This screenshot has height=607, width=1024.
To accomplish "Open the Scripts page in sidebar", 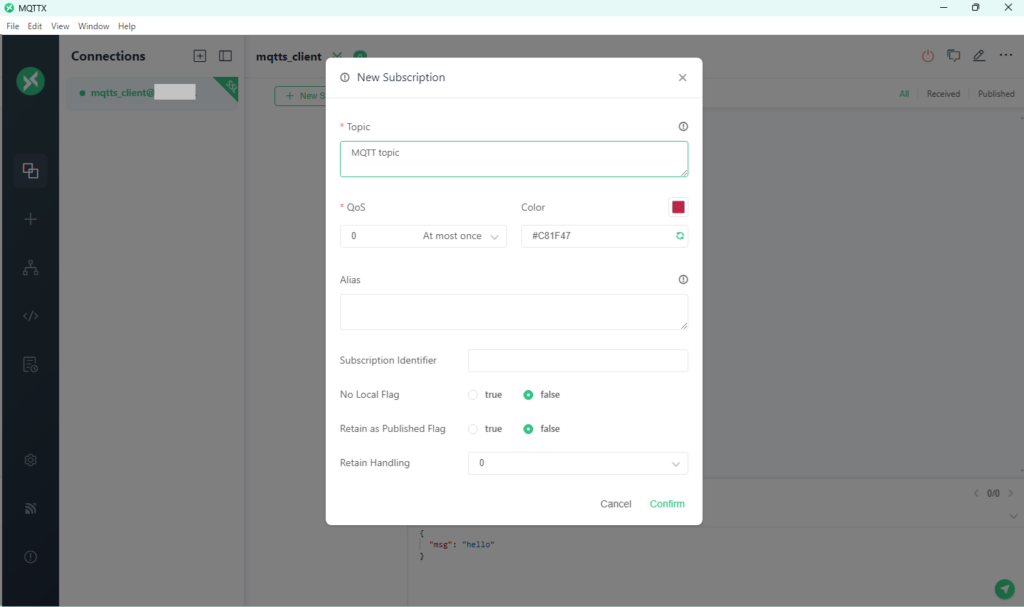I will pyautogui.click(x=30, y=316).
